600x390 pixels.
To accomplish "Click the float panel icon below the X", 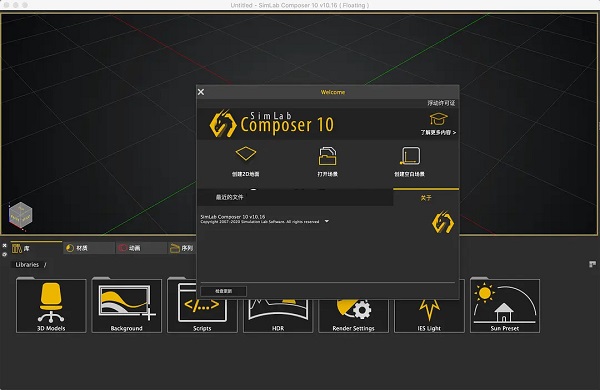I will pyautogui.click(x=5, y=254).
